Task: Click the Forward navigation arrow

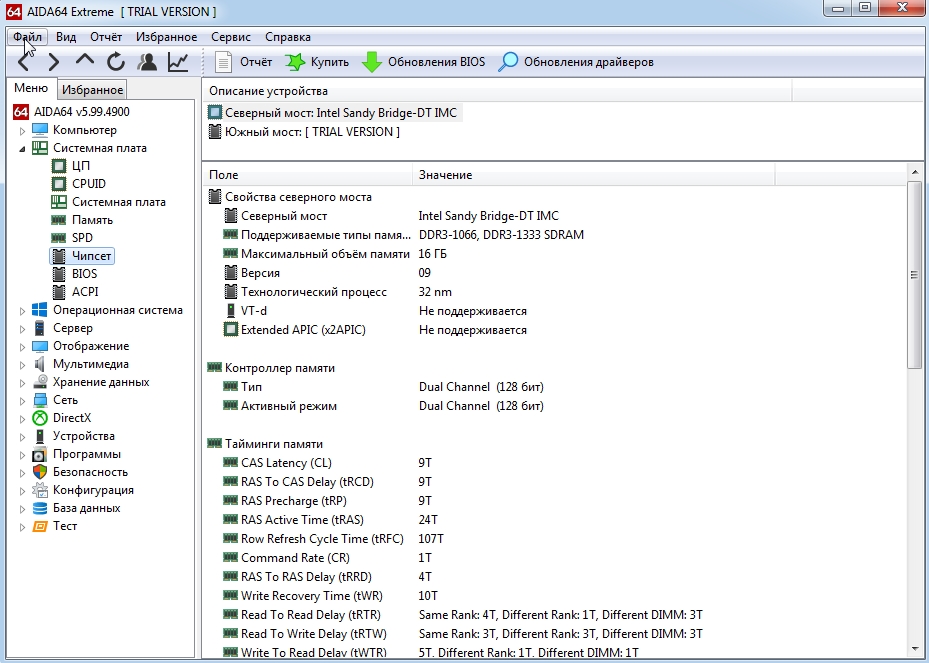Action: coord(53,62)
